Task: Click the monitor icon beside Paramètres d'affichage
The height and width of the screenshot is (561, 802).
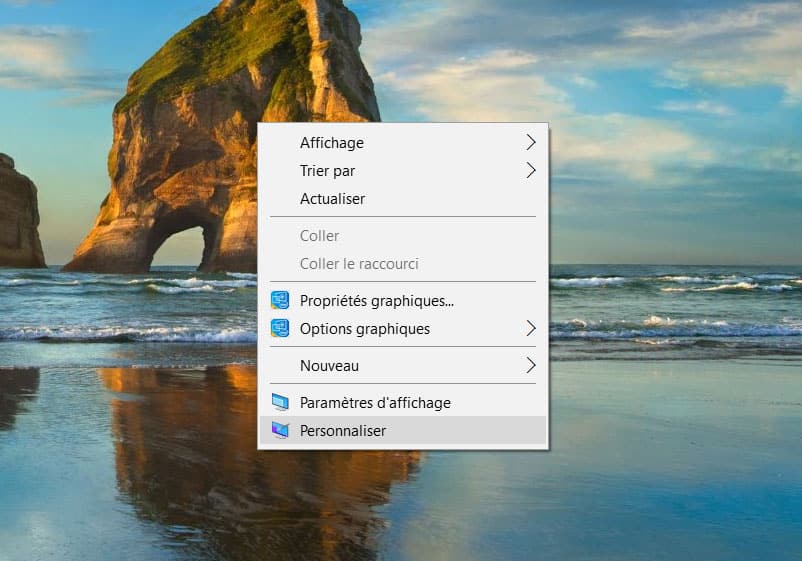Action: pos(280,403)
